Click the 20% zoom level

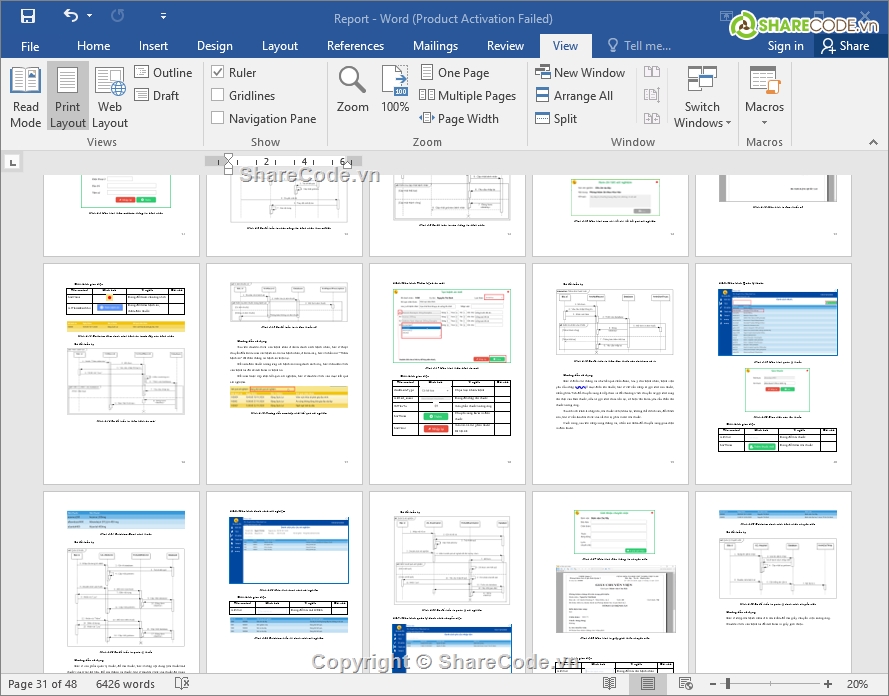pos(857,684)
